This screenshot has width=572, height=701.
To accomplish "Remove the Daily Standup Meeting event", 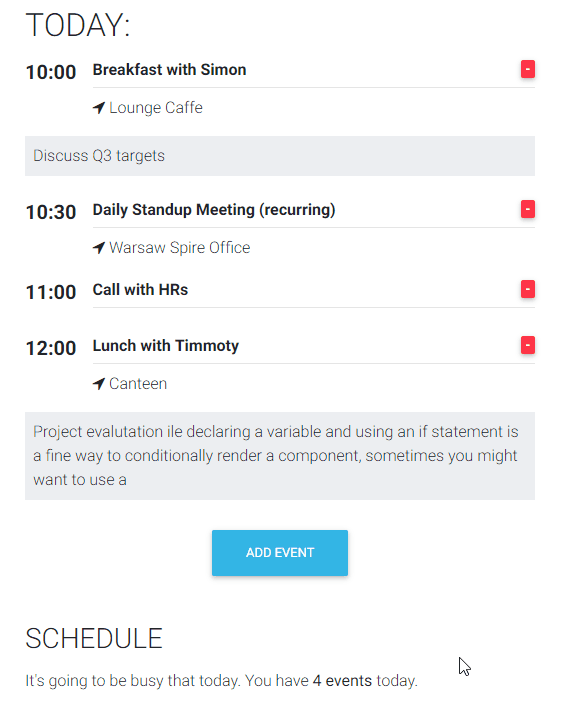I will click(528, 209).
